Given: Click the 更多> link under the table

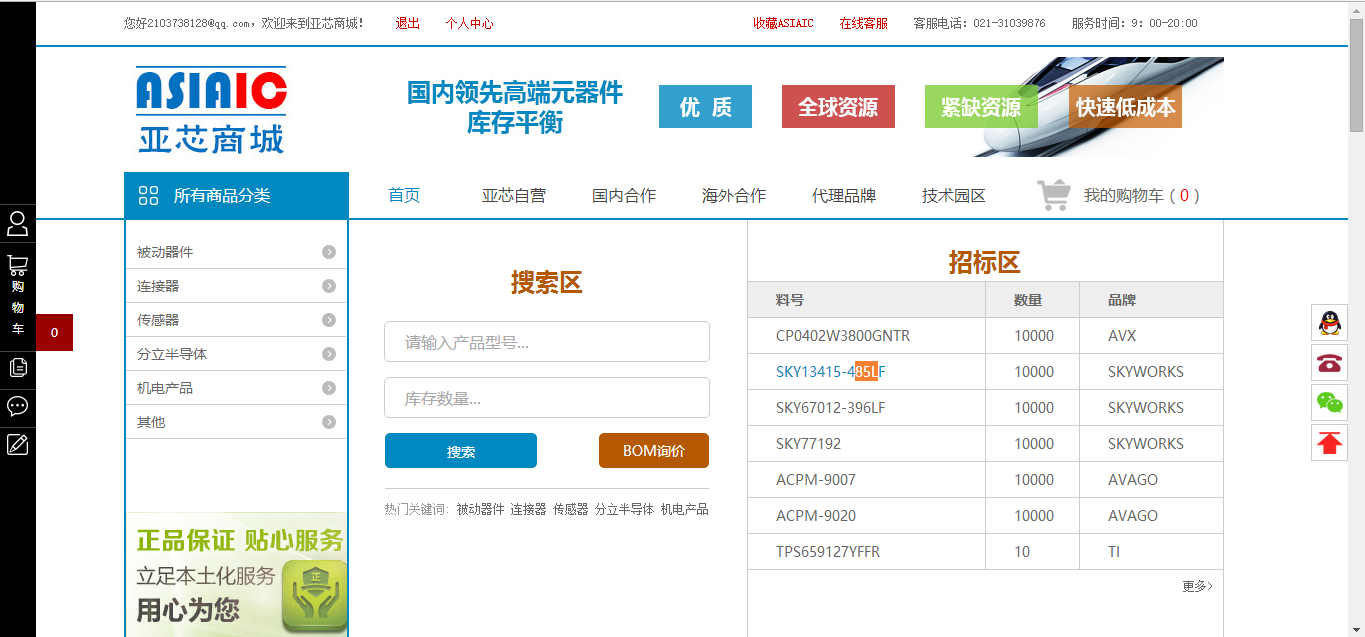Looking at the screenshot, I should tap(1197, 586).
